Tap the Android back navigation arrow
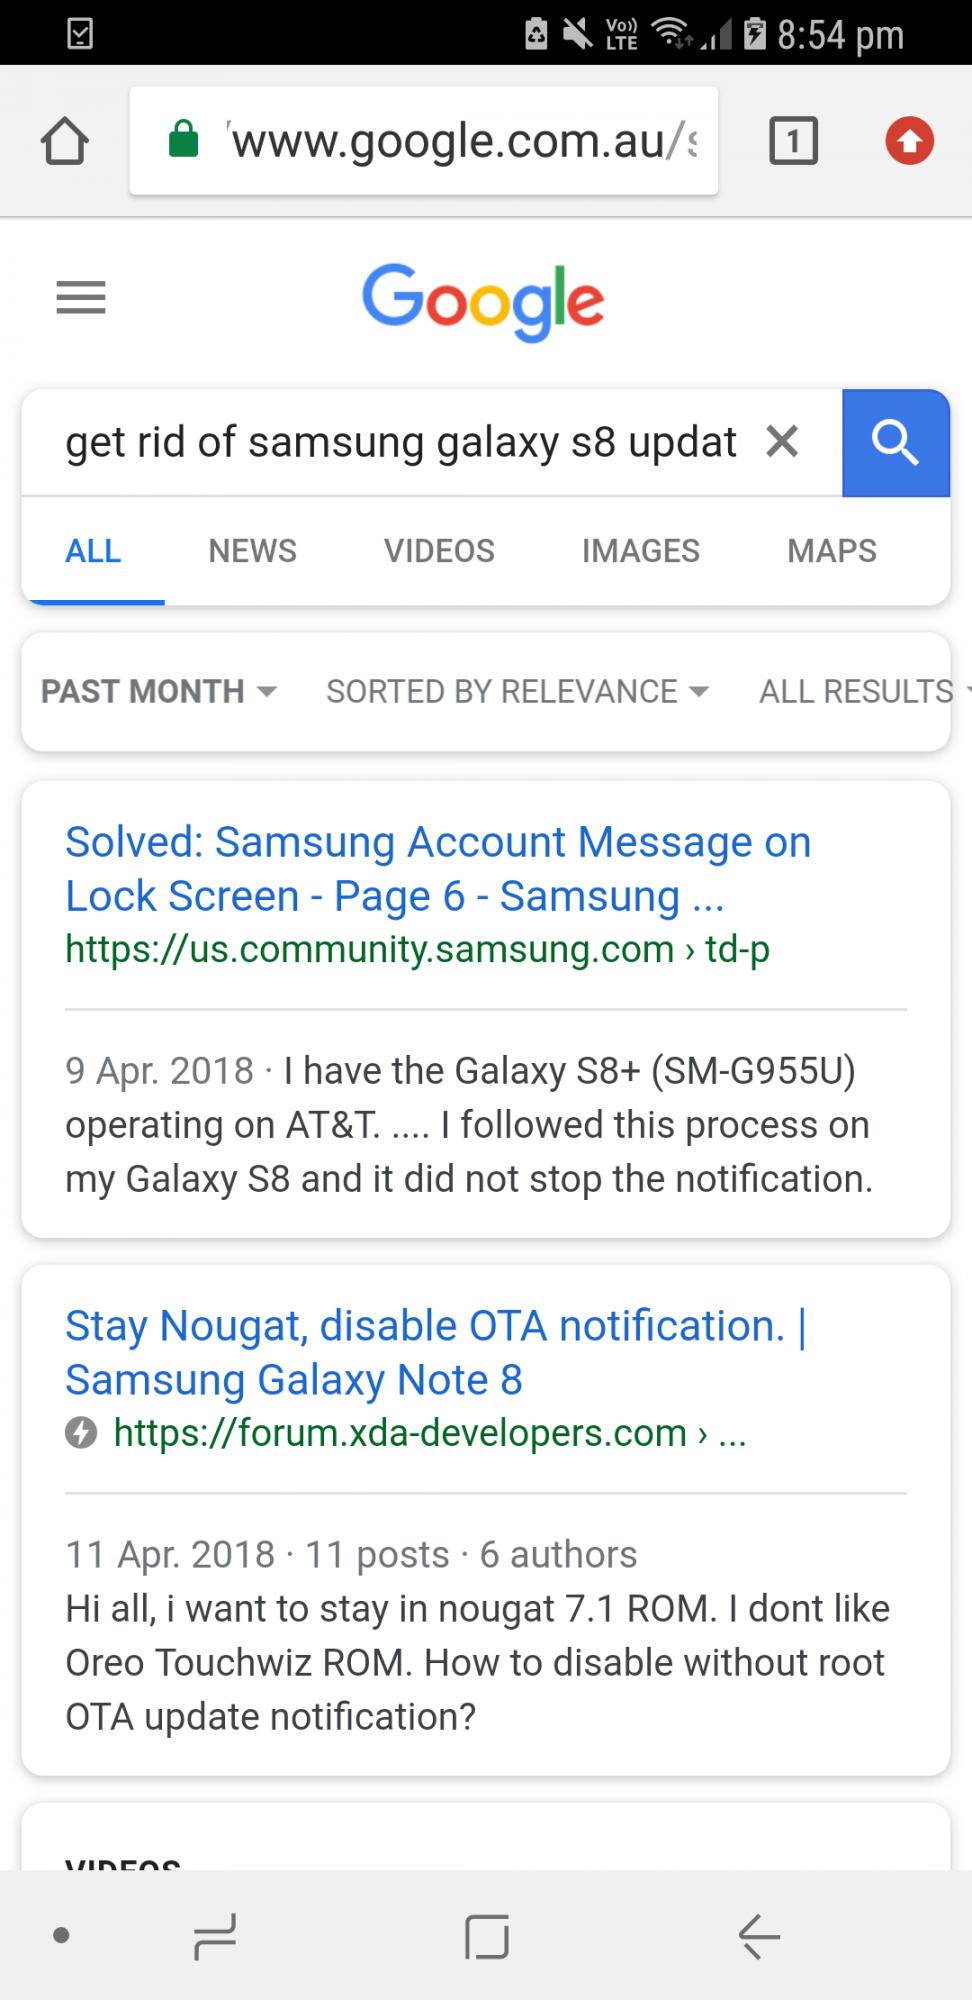Screen dimensions: 972x2000 pyautogui.click(x=759, y=1937)
